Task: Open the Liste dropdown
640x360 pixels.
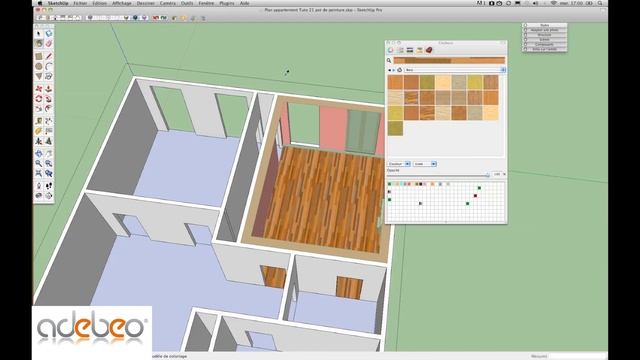Action: pos(425,164)
